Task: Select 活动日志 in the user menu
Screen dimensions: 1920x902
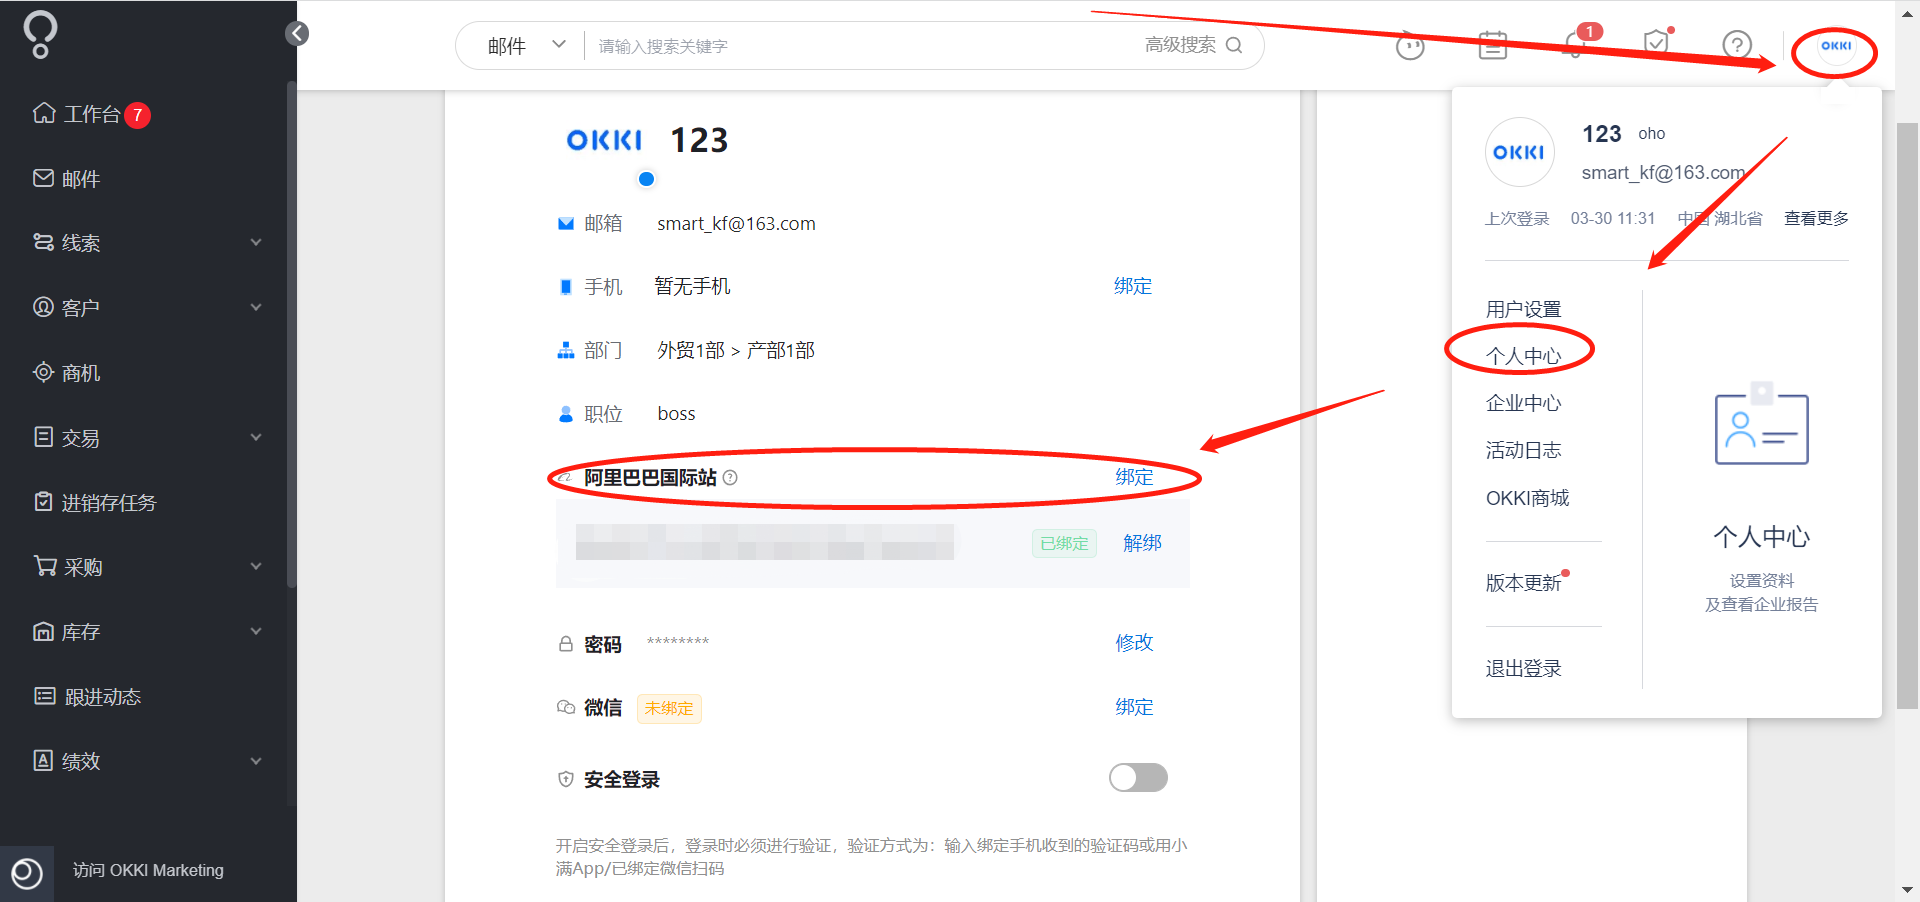Action: (x=1523, y=450)
